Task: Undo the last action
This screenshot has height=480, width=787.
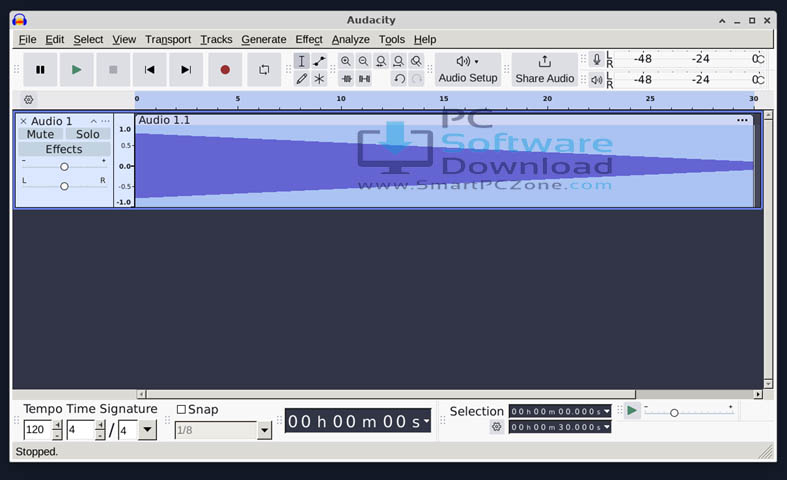Action: [399, 79]
